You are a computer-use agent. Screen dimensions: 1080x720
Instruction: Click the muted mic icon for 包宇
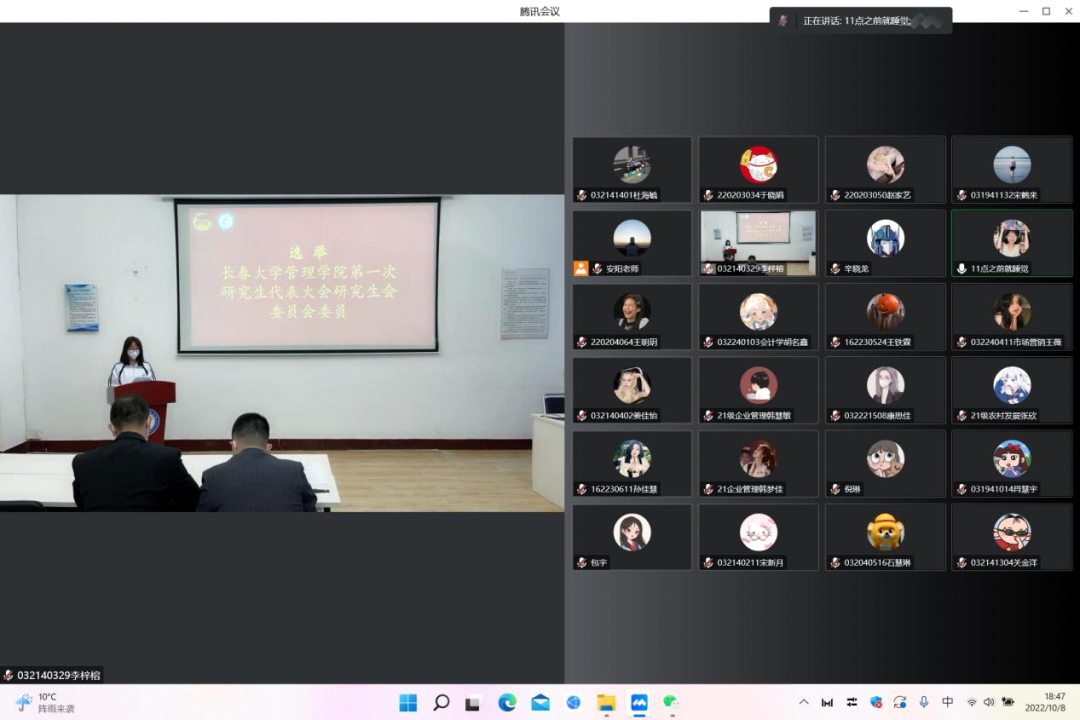click(582, 563)
